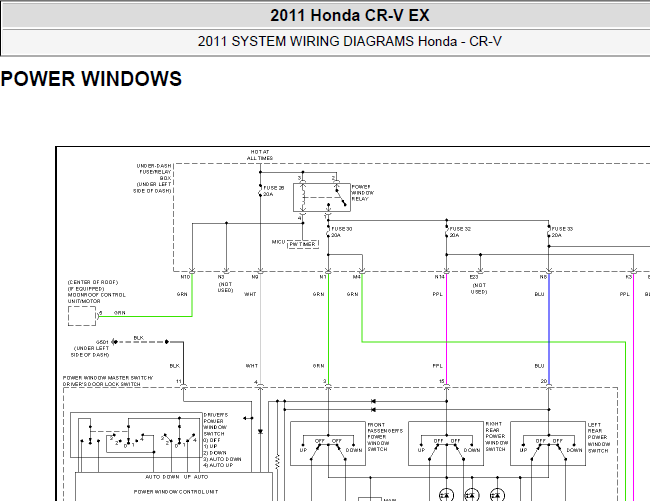
Task: Click connector label 'N9'
Action: pos(255,277)
